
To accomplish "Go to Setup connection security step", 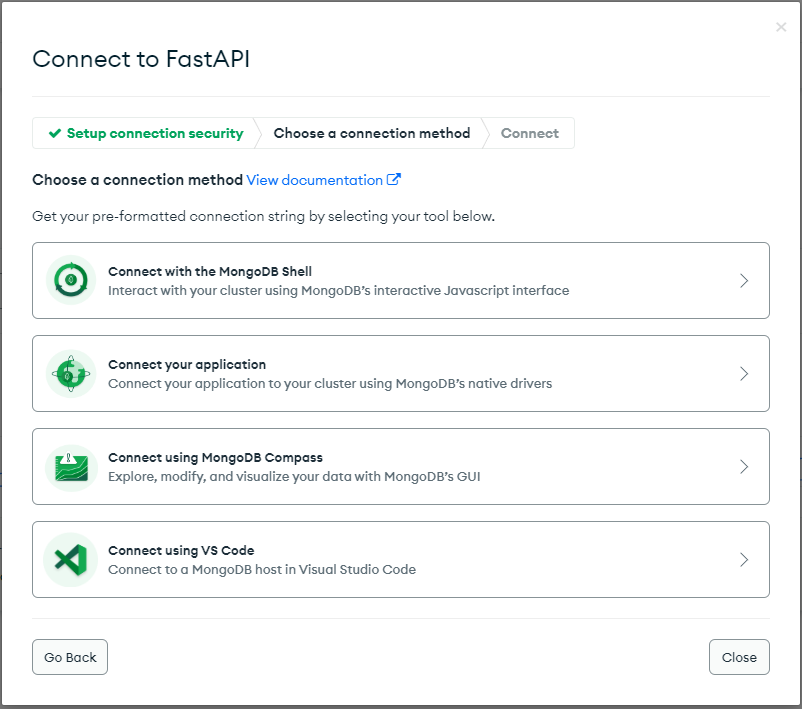I will pyautogui.click(x=146, y=133).
